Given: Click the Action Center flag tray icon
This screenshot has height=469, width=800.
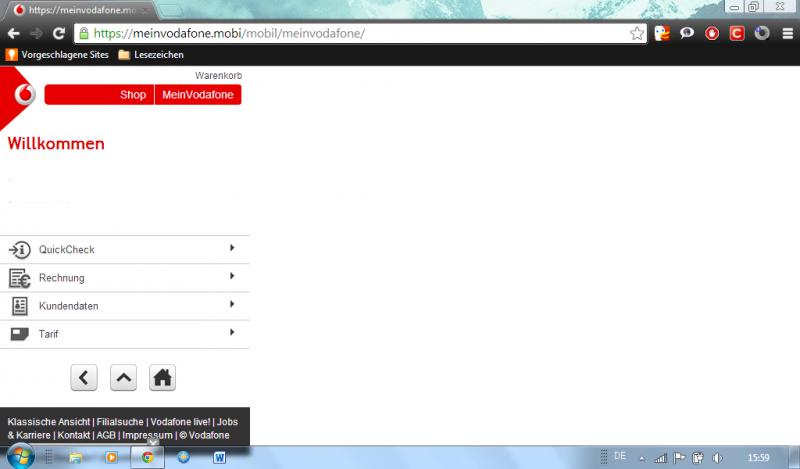Looking at the screenshot, I should (x=679, y=458).
